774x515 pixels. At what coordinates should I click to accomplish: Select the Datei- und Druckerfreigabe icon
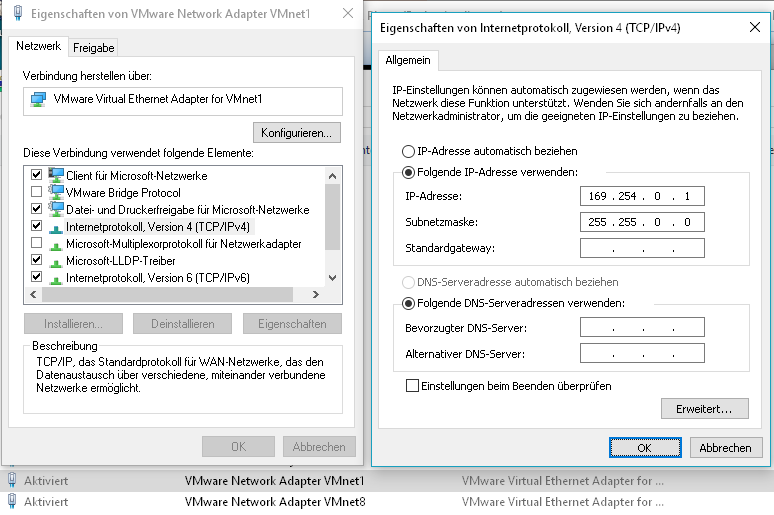click(x=55, y=209)
